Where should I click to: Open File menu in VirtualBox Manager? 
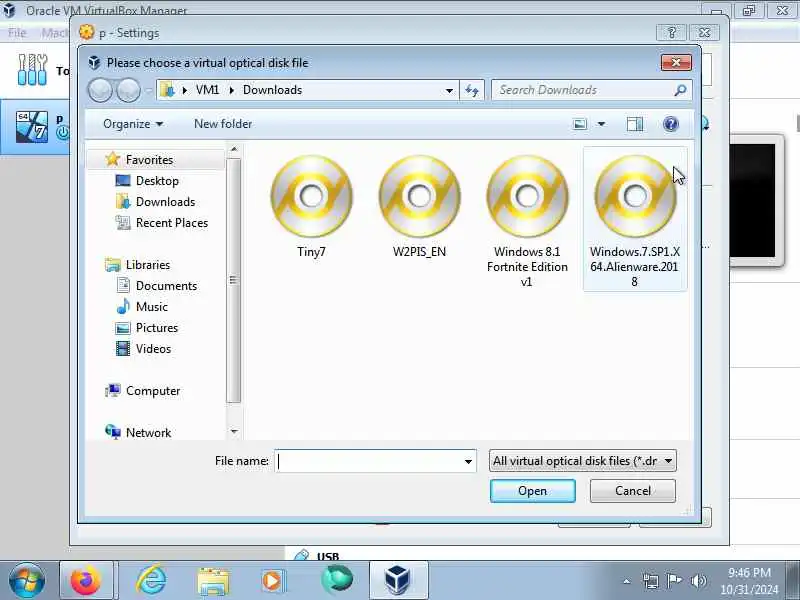click(x=17, y=33)
